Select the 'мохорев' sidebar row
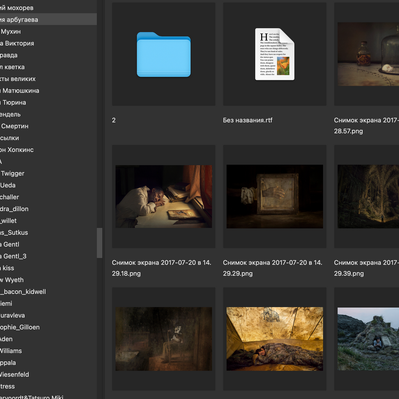Image resolution: width=399 pixels, height=399 pixels. point(48,8)
